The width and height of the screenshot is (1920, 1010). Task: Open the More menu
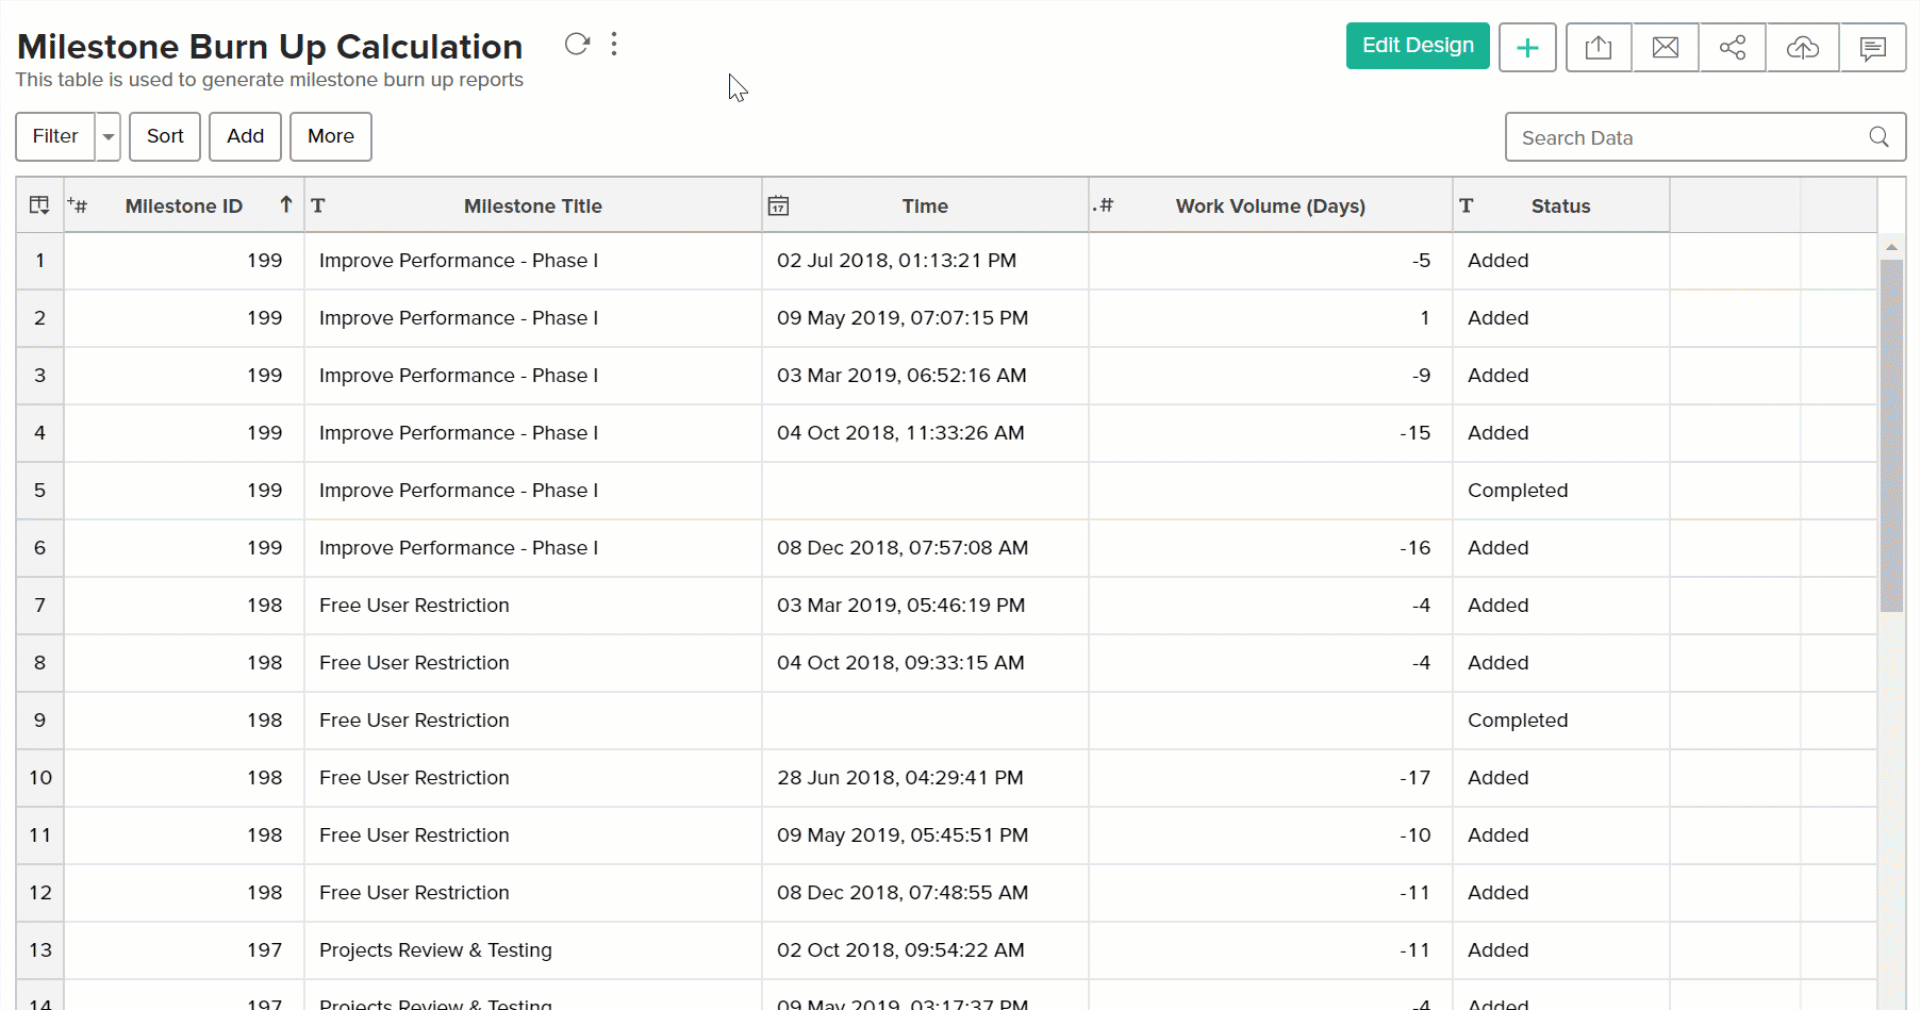pyautogui.click(x=330, y=137)
